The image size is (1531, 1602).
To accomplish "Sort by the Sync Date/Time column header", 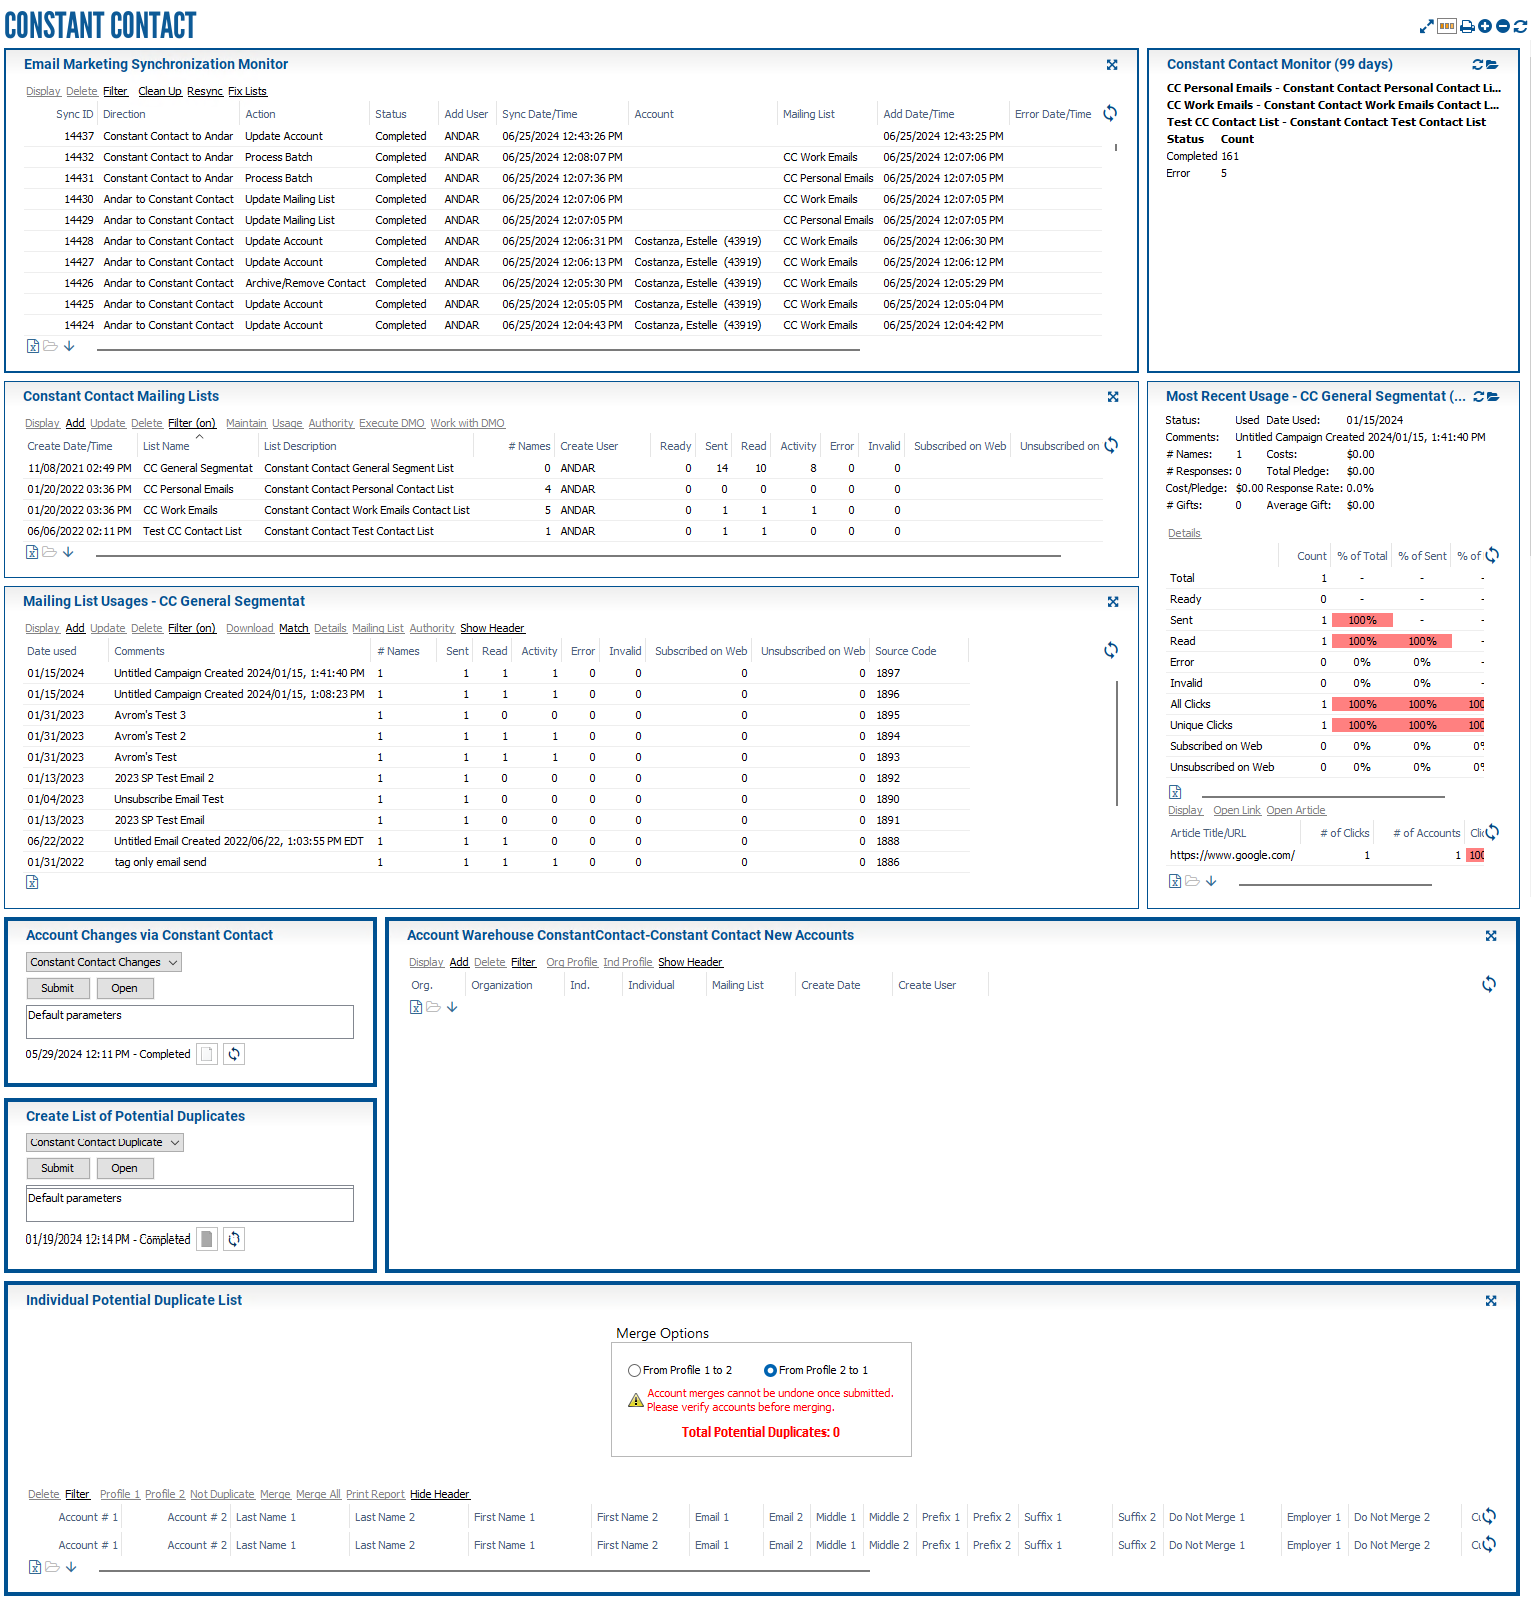I will pos(540,115).
